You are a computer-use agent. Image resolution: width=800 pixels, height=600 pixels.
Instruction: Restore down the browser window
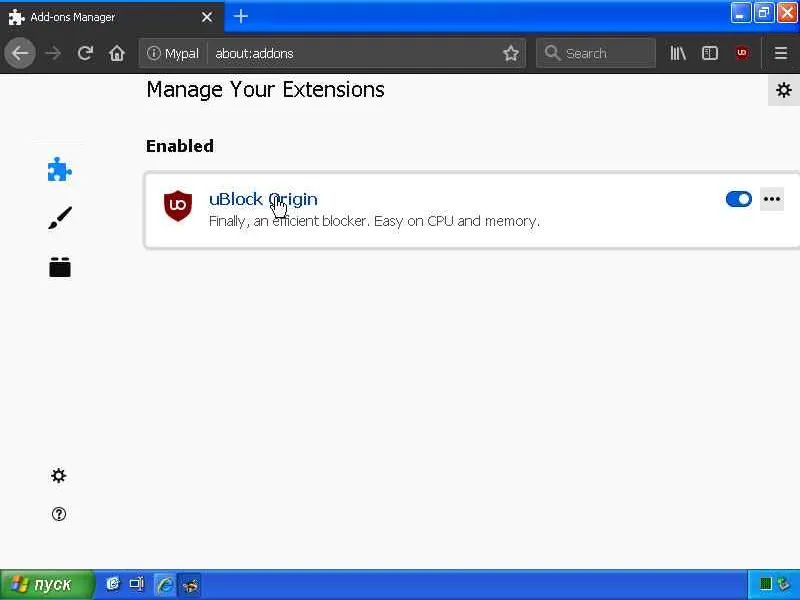coord(763,13)
